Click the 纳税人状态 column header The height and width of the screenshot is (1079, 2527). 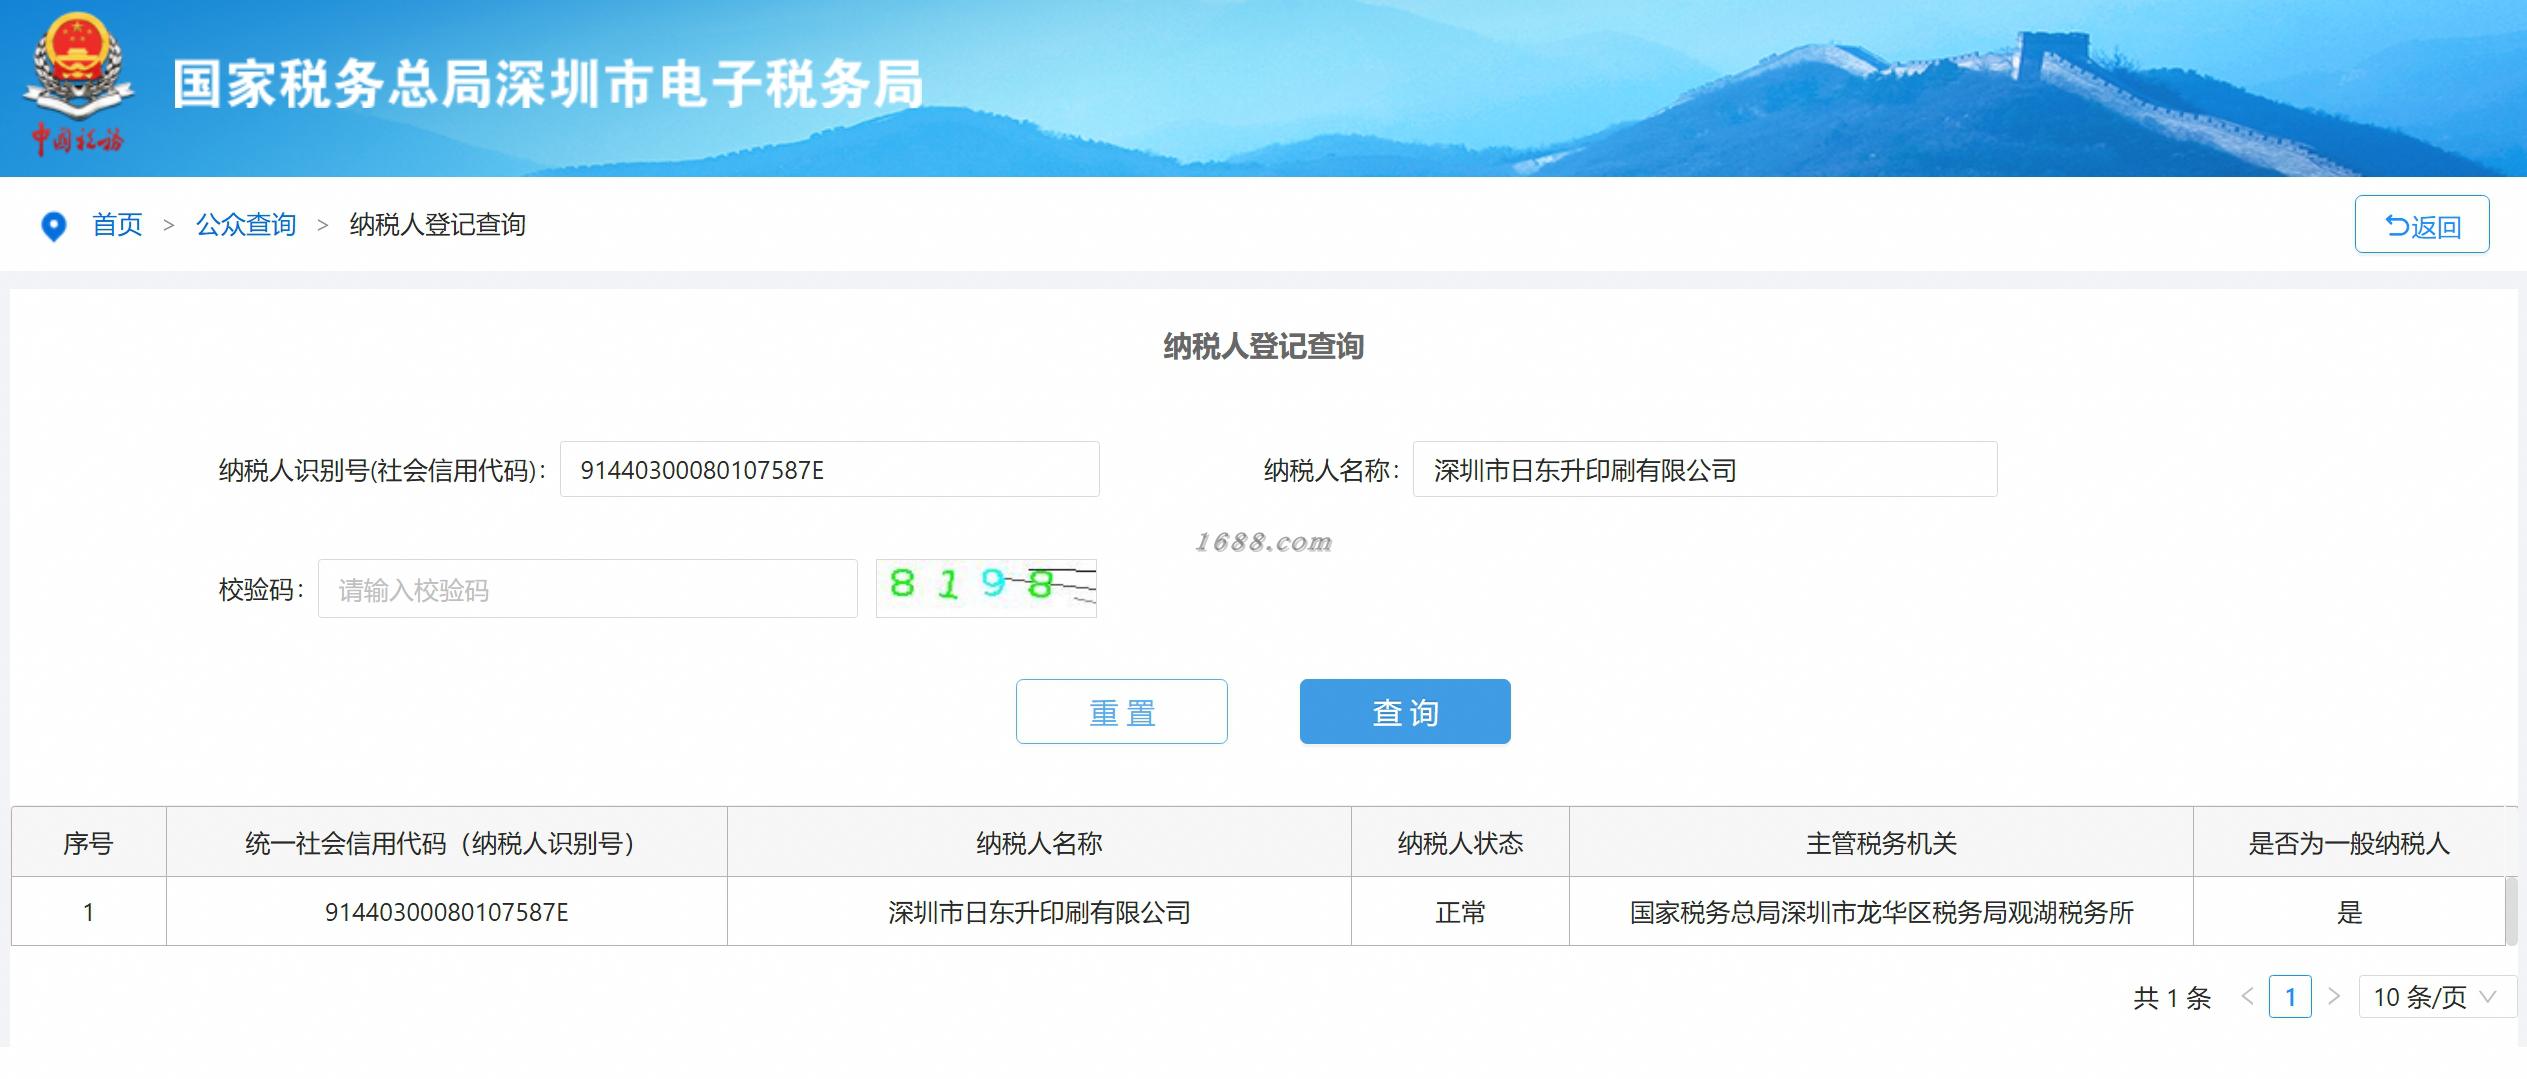(1460, 843)
